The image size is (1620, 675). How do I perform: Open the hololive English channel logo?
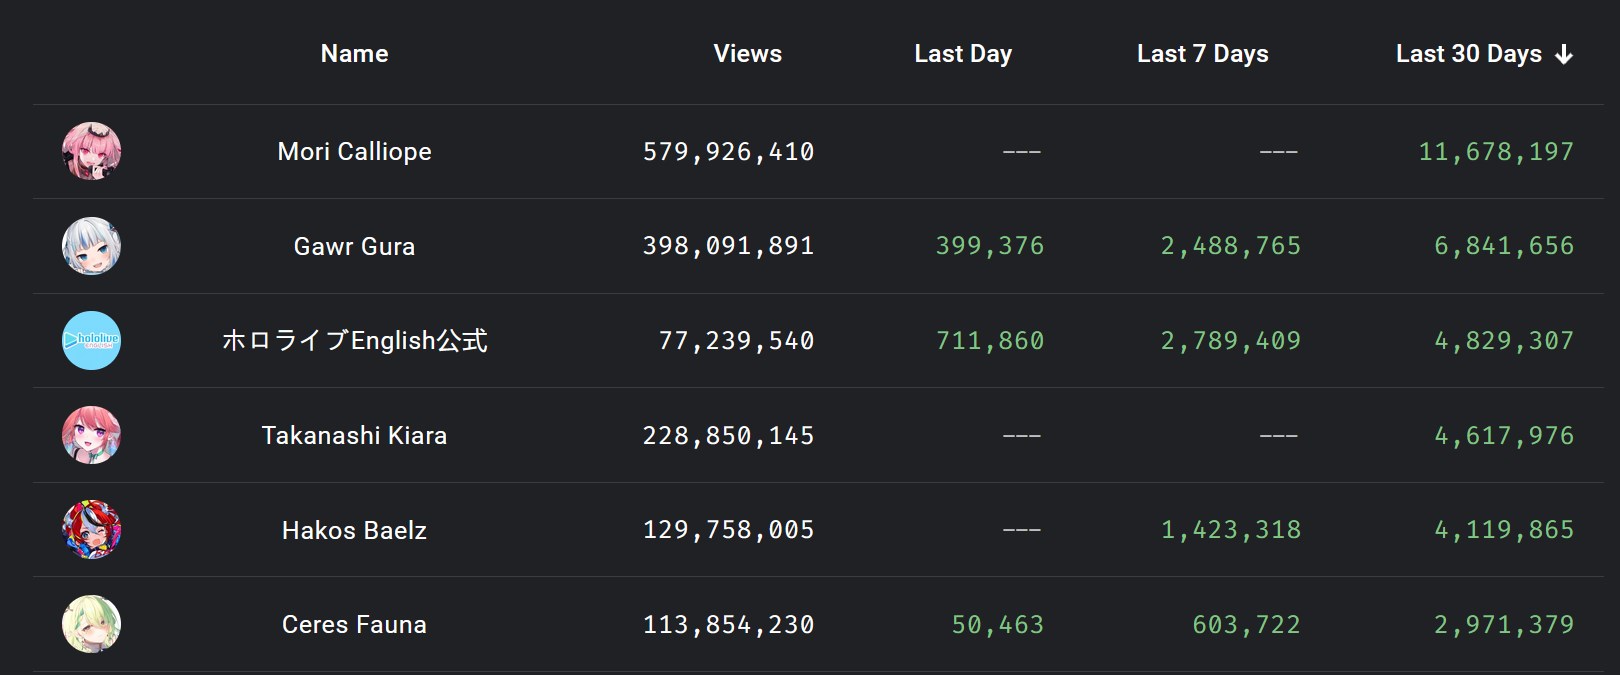click(x=92, y=341)
